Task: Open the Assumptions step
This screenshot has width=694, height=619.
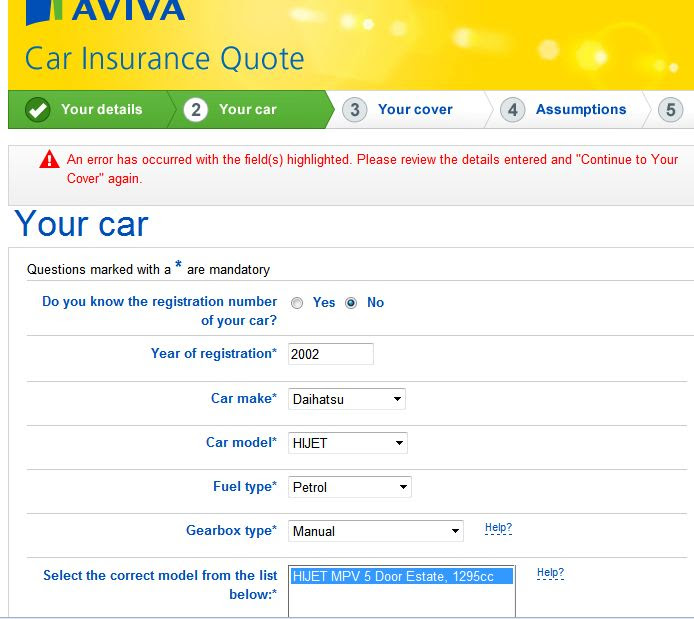Action: (x=581, y=109)
